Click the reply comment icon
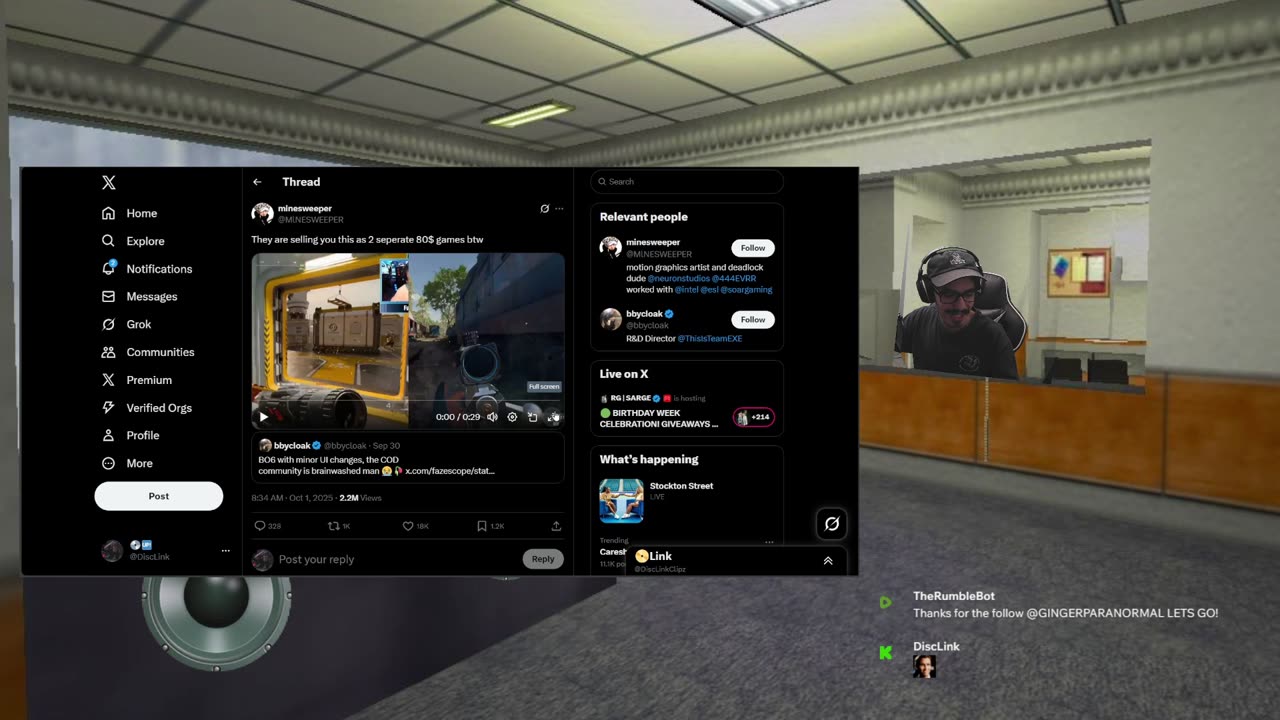This screenshot has height=720, width=1280. click(x=260, y=526)
